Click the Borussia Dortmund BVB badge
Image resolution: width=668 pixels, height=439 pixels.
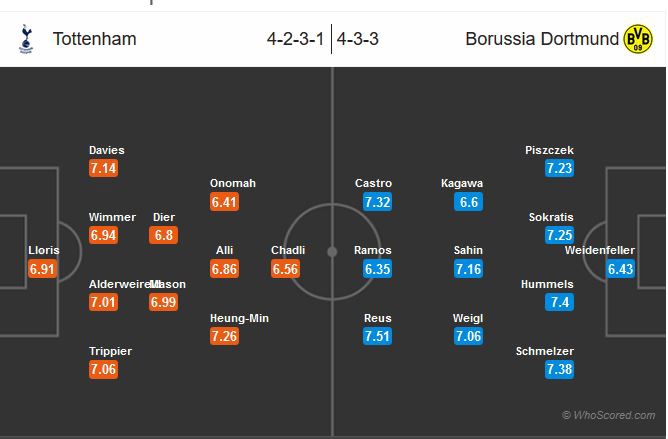coord(637,39)
